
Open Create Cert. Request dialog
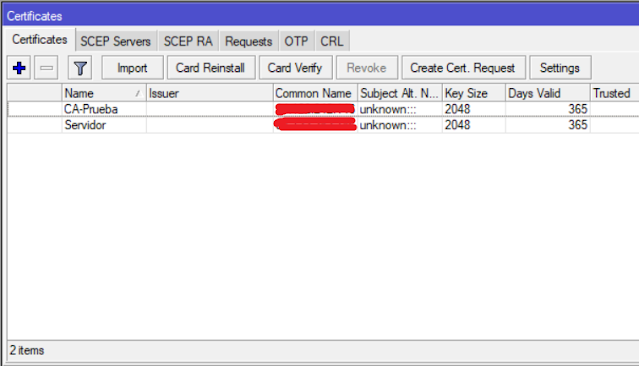(x=463, y=68)
